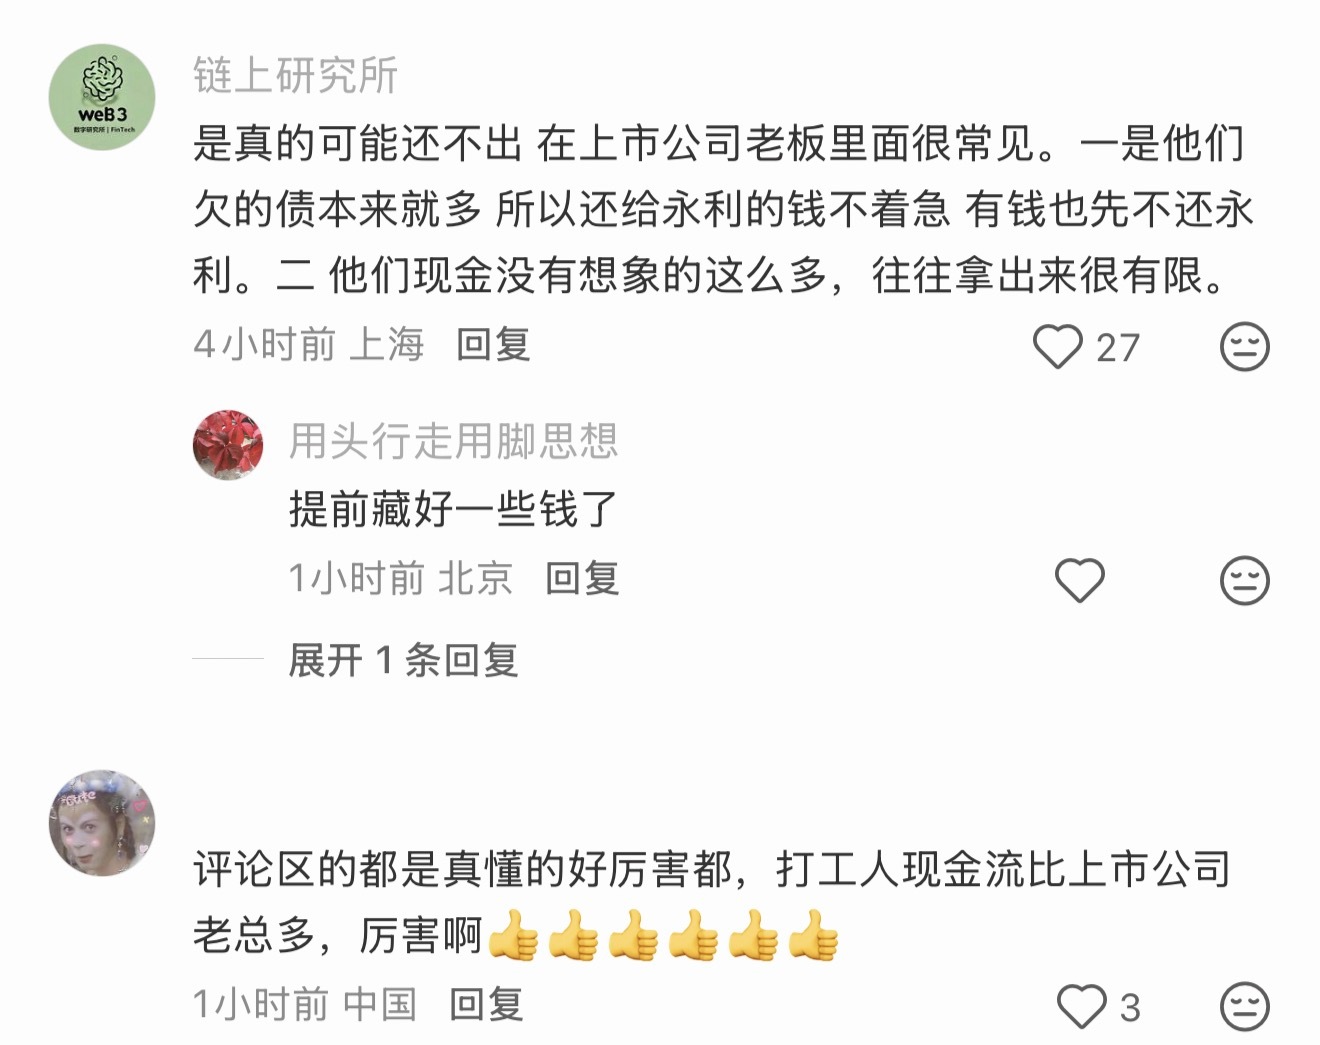1320x1045 pixels.
Task: Dislike the 链上研究所 comment via face icon
Action: (x=1245, y=347)
